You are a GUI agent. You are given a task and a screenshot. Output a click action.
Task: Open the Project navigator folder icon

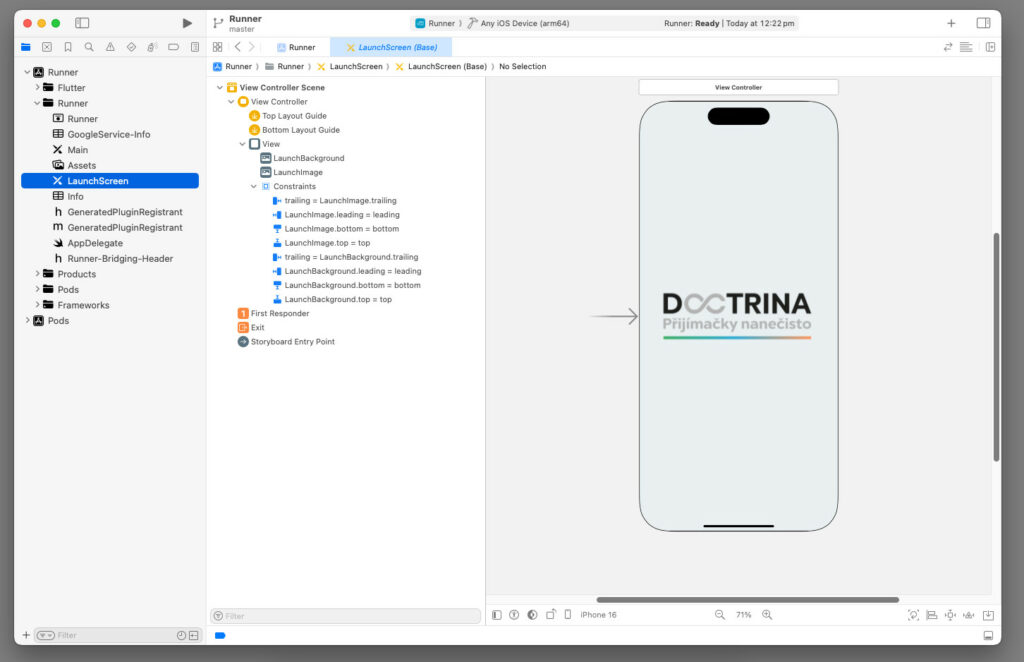tap(26, 47)
